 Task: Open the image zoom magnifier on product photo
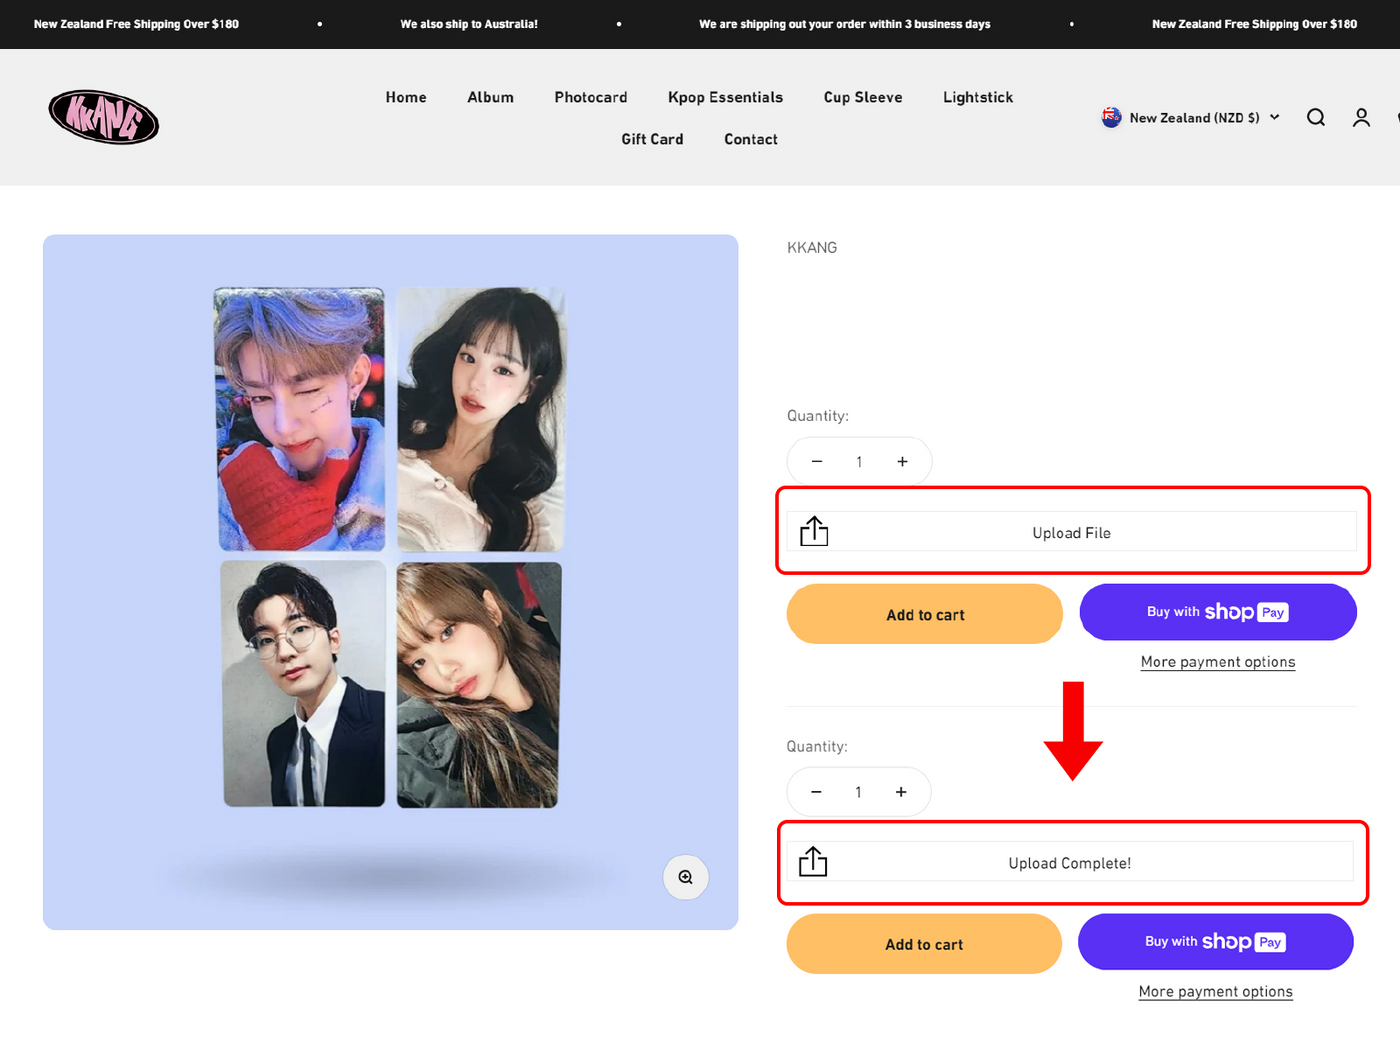[685, 876]
